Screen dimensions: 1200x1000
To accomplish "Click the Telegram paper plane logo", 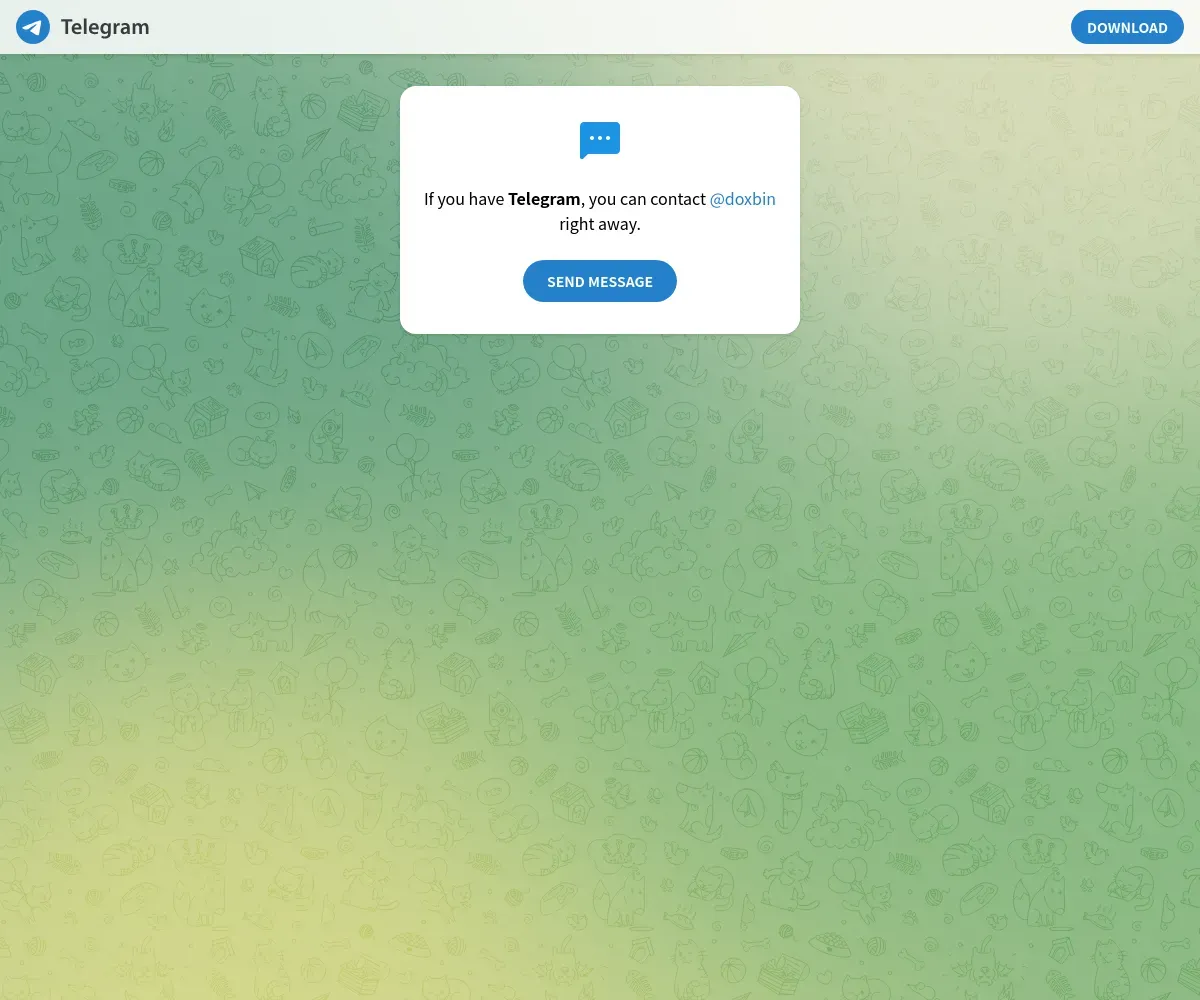I will (33, 27).
